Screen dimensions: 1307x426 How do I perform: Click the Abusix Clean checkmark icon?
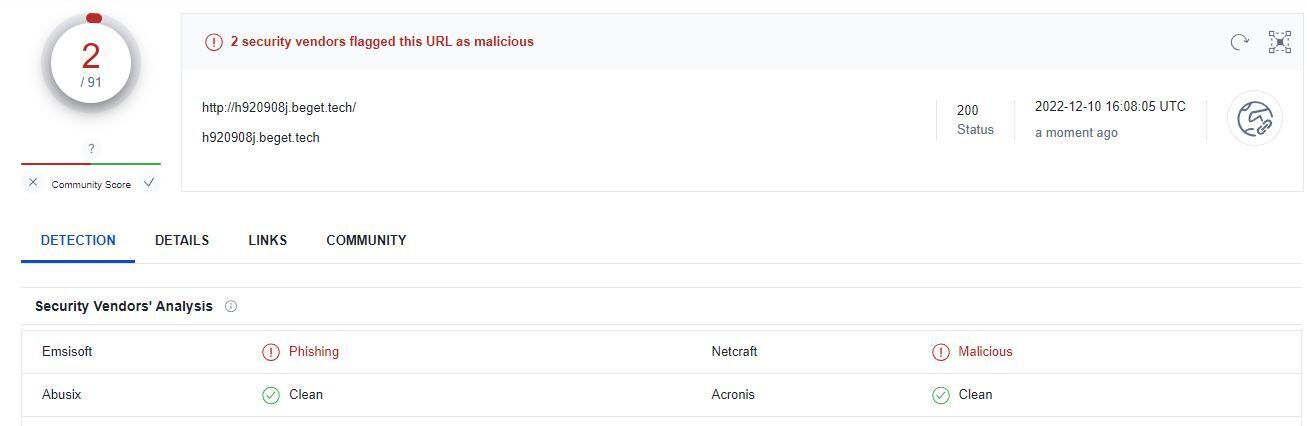point(270,395)
